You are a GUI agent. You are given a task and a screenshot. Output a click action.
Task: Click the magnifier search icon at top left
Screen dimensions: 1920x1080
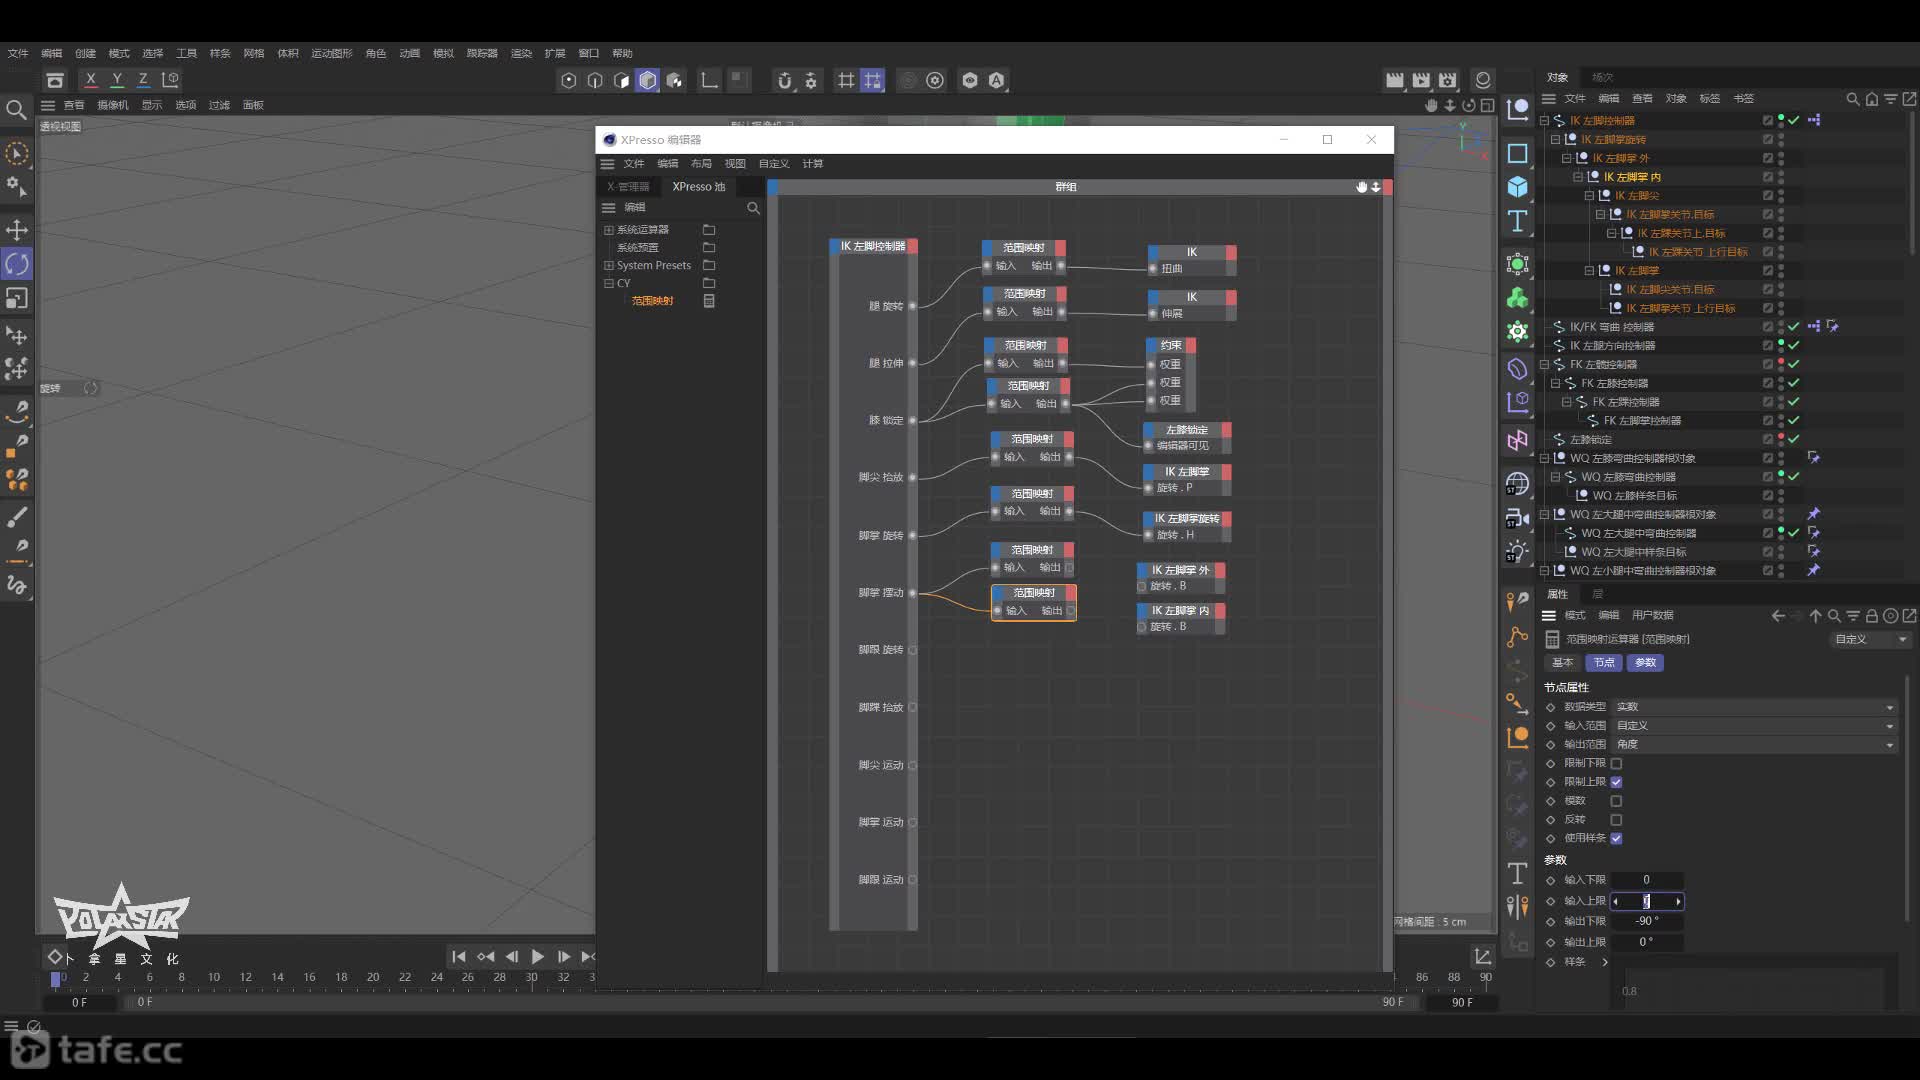[16, 109]
